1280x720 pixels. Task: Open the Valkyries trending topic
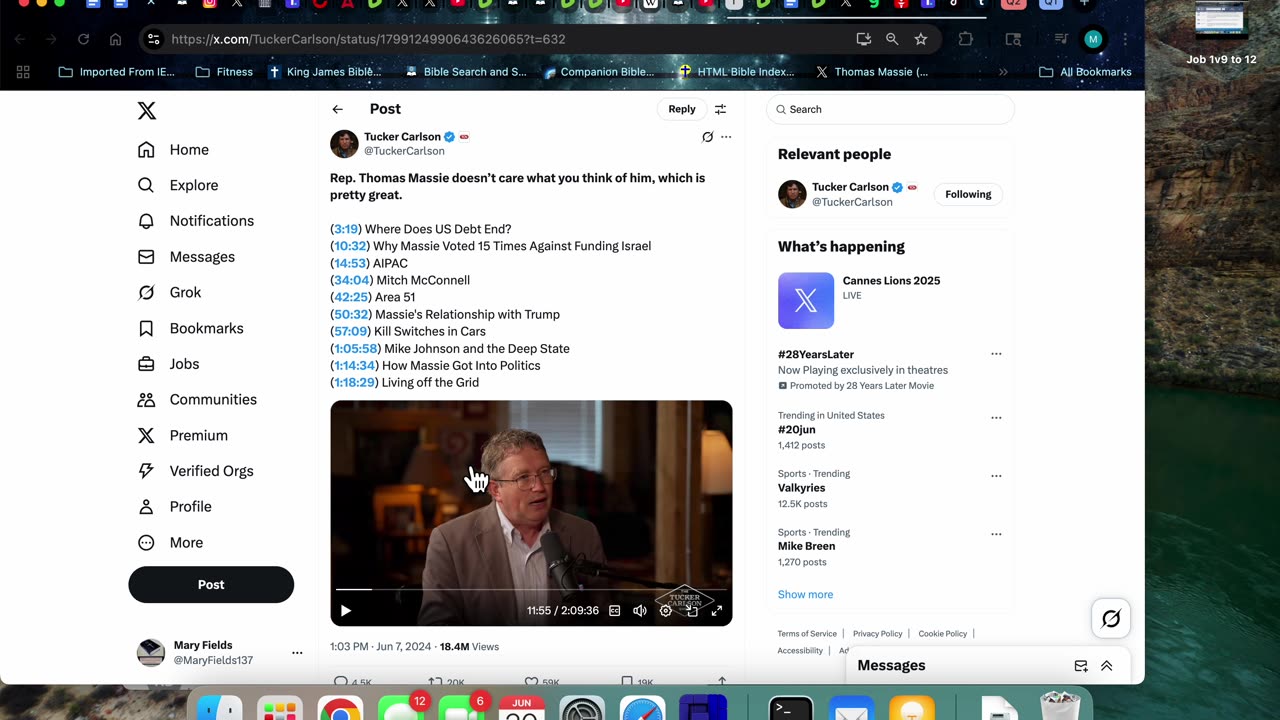point(801,488)
